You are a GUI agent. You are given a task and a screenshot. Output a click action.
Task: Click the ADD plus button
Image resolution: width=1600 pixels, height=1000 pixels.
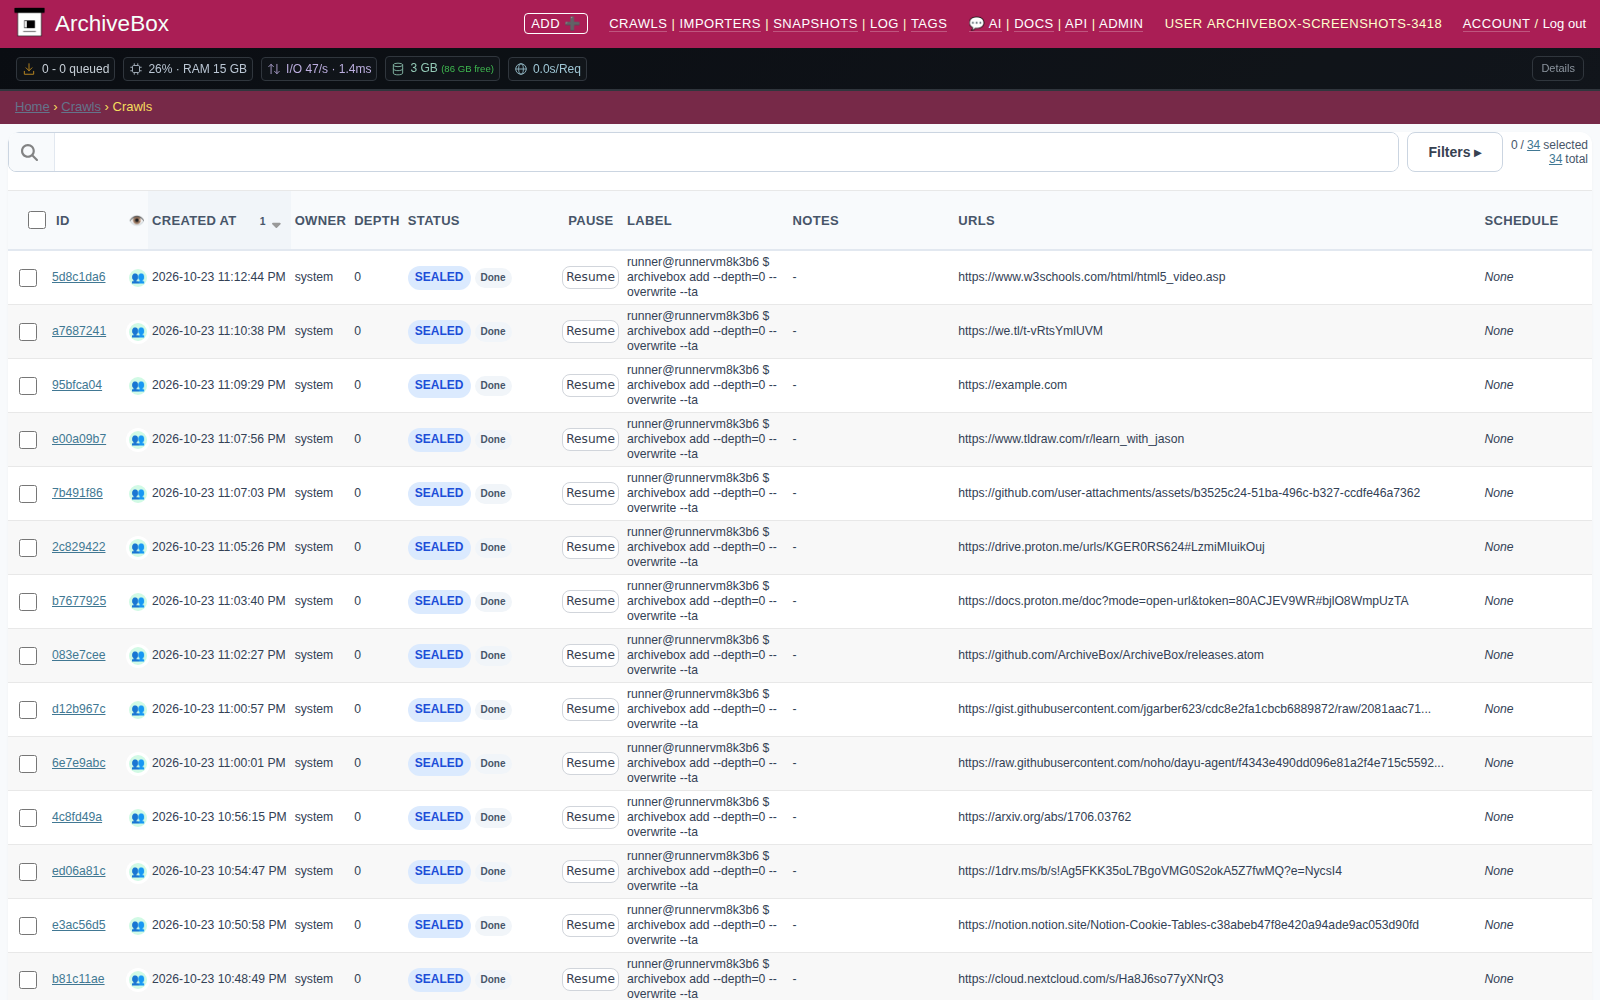click(556, 23)
